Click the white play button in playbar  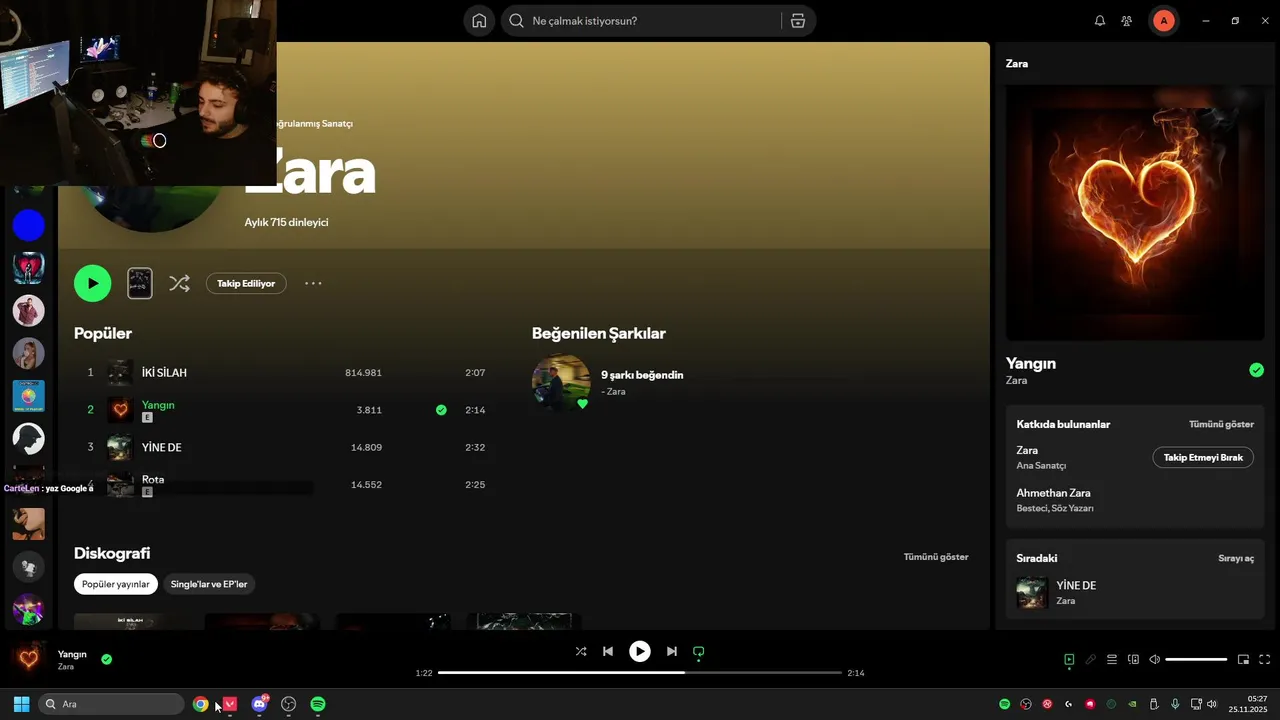pyautogui.click(x=640, y=651)
